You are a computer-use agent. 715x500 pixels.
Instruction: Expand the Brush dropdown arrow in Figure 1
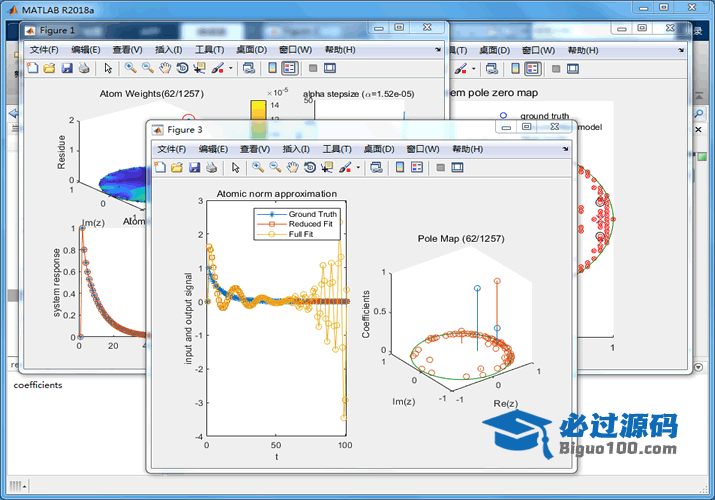[231, 68]
